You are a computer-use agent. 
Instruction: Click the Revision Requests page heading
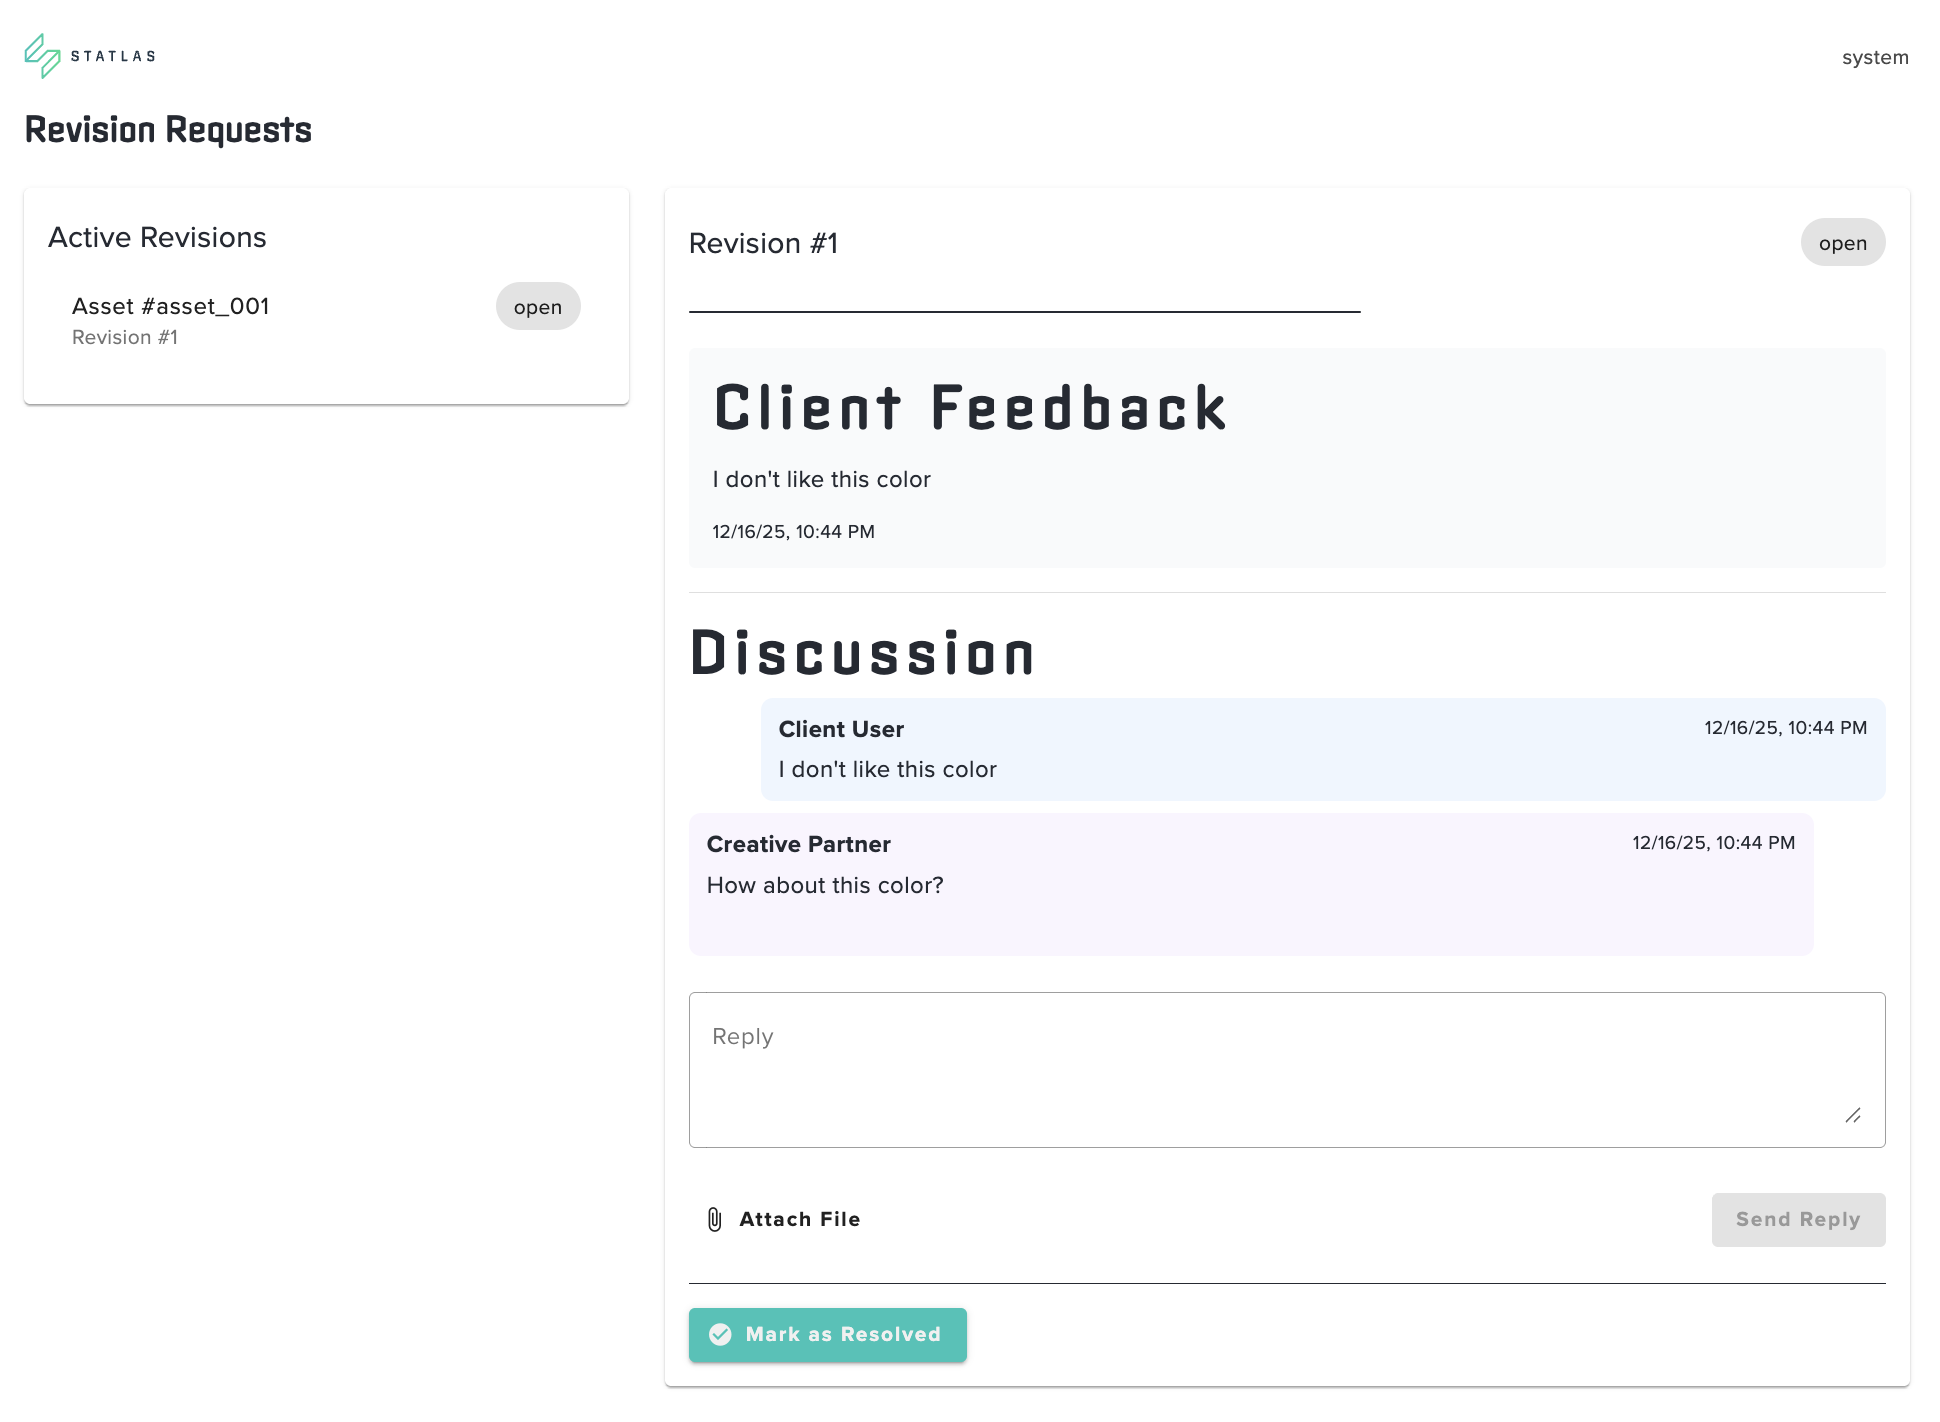[x=168, y=130]
